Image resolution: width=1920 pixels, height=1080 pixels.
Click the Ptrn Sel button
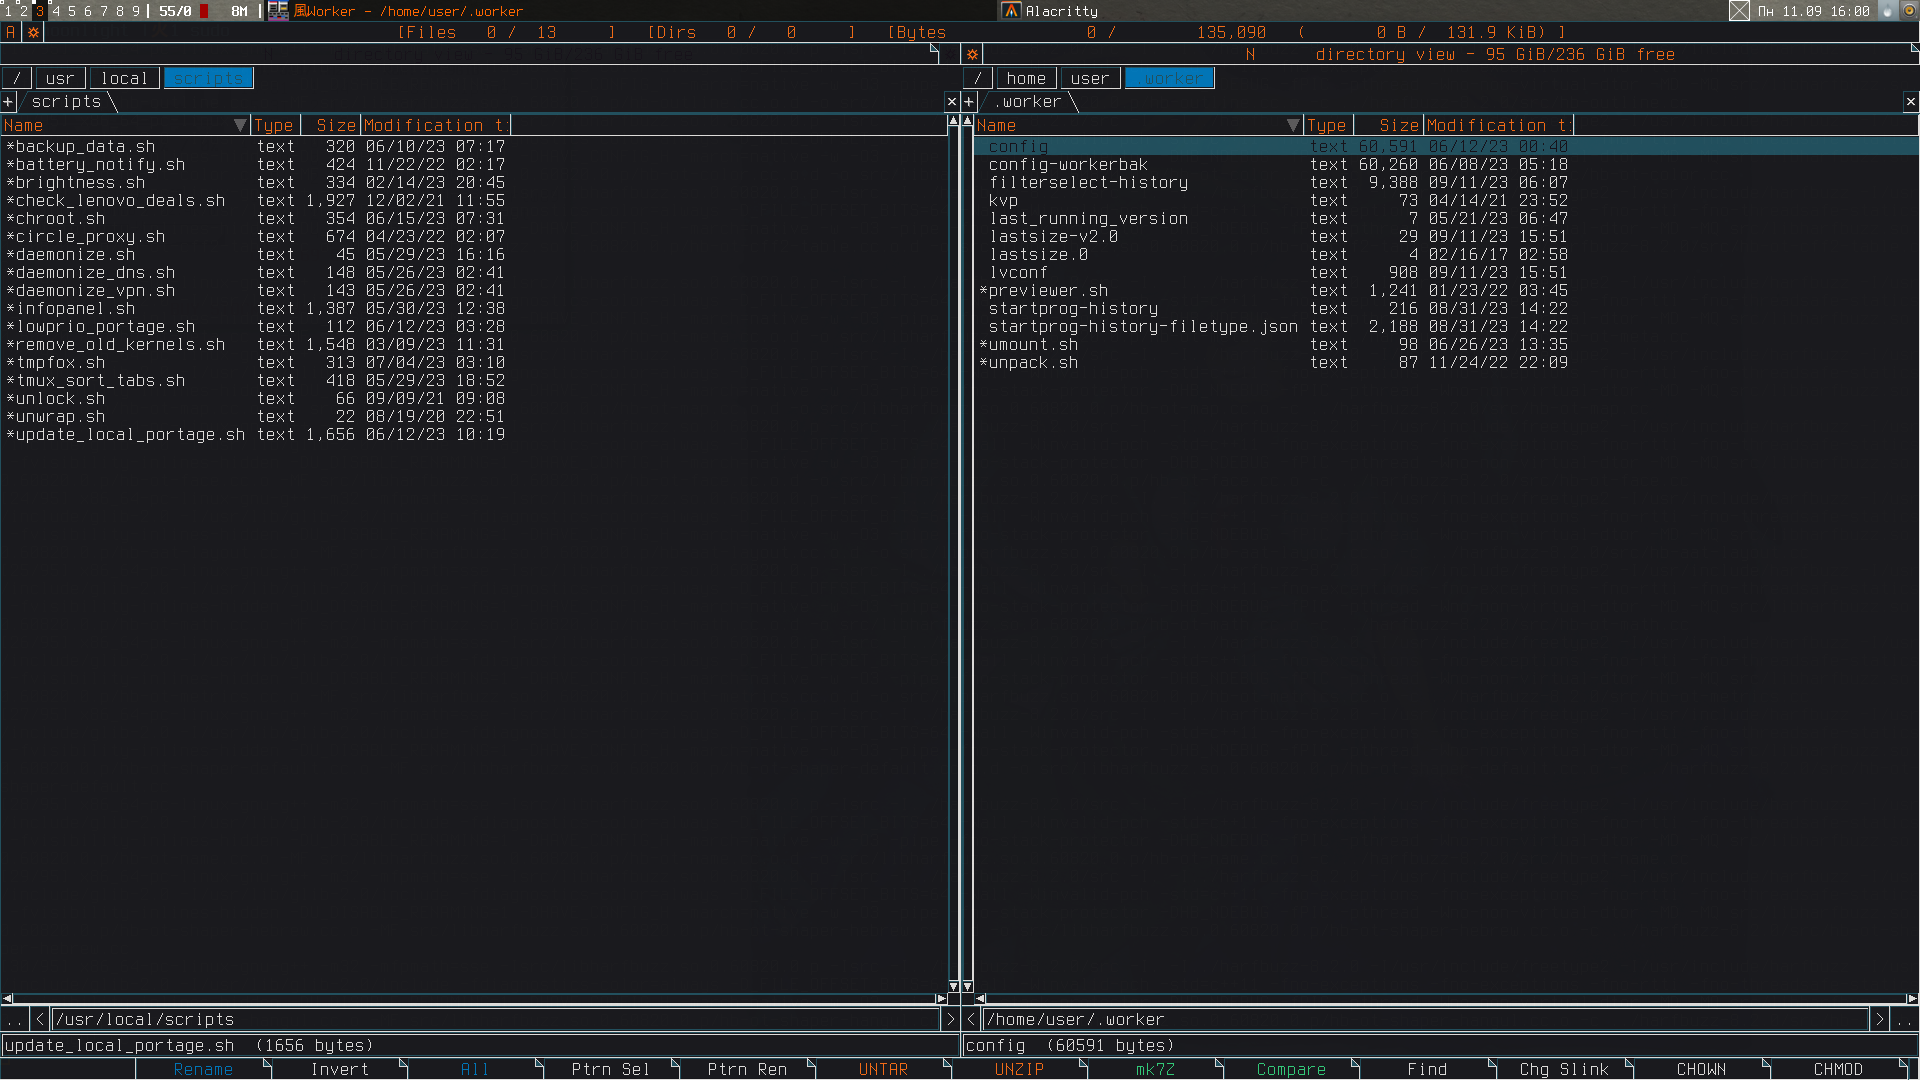[x=611, y=1069]
